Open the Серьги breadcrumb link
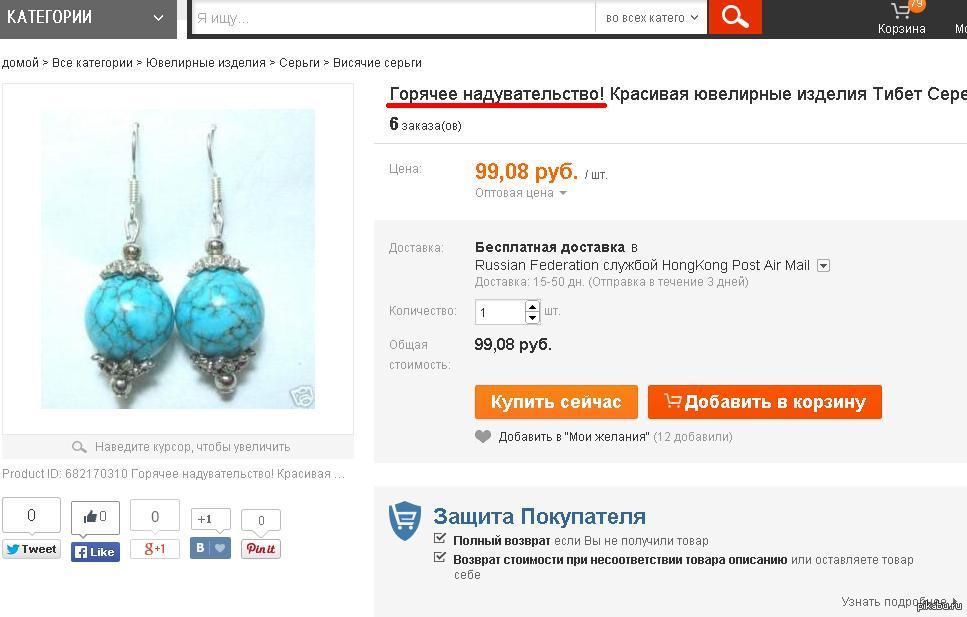The width and height of the screenshot is (967, 617). (299, 63)
